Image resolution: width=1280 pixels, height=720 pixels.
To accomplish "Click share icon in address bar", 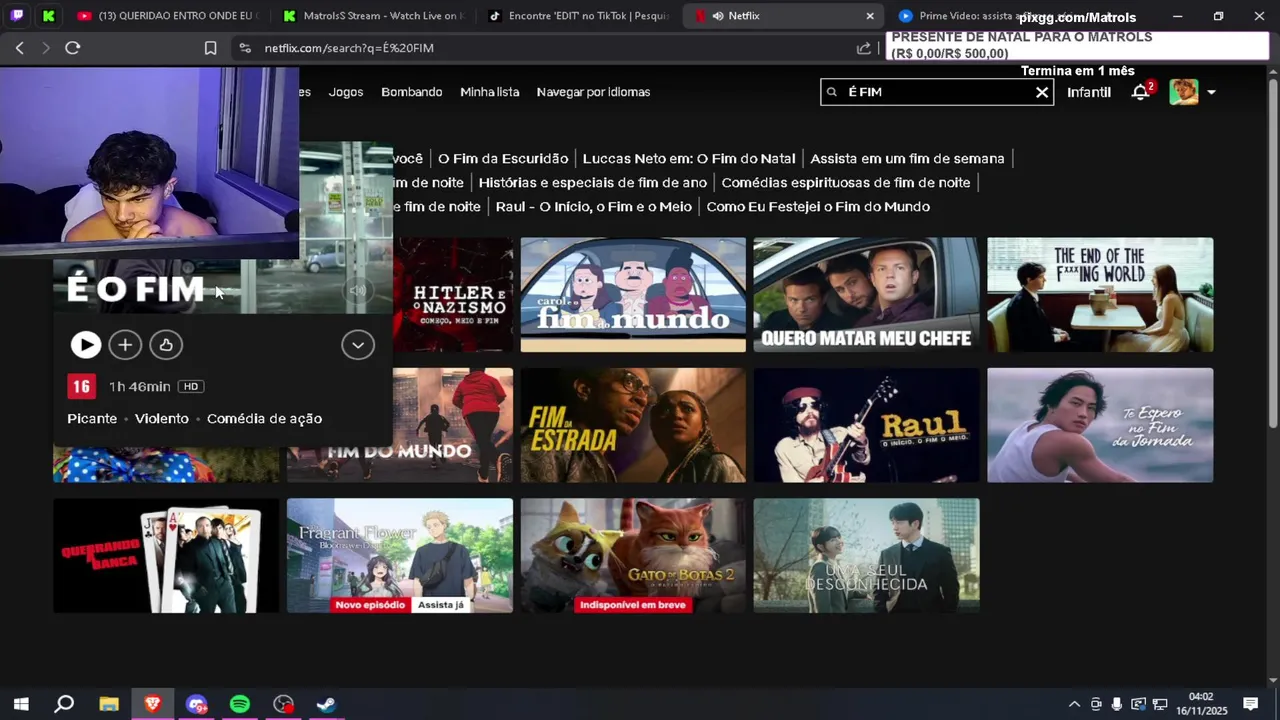I will [x=864, y=48].
